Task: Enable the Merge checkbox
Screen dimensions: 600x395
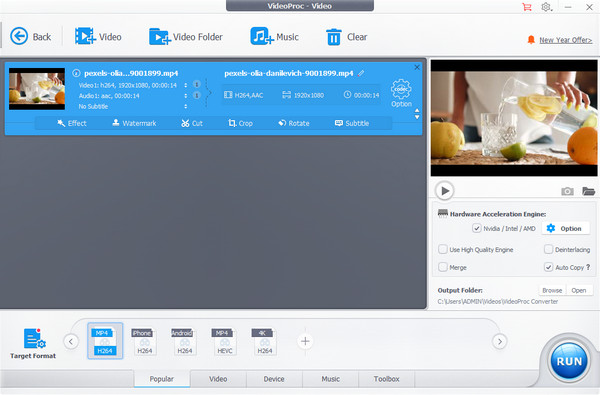Action: point(443,267)
